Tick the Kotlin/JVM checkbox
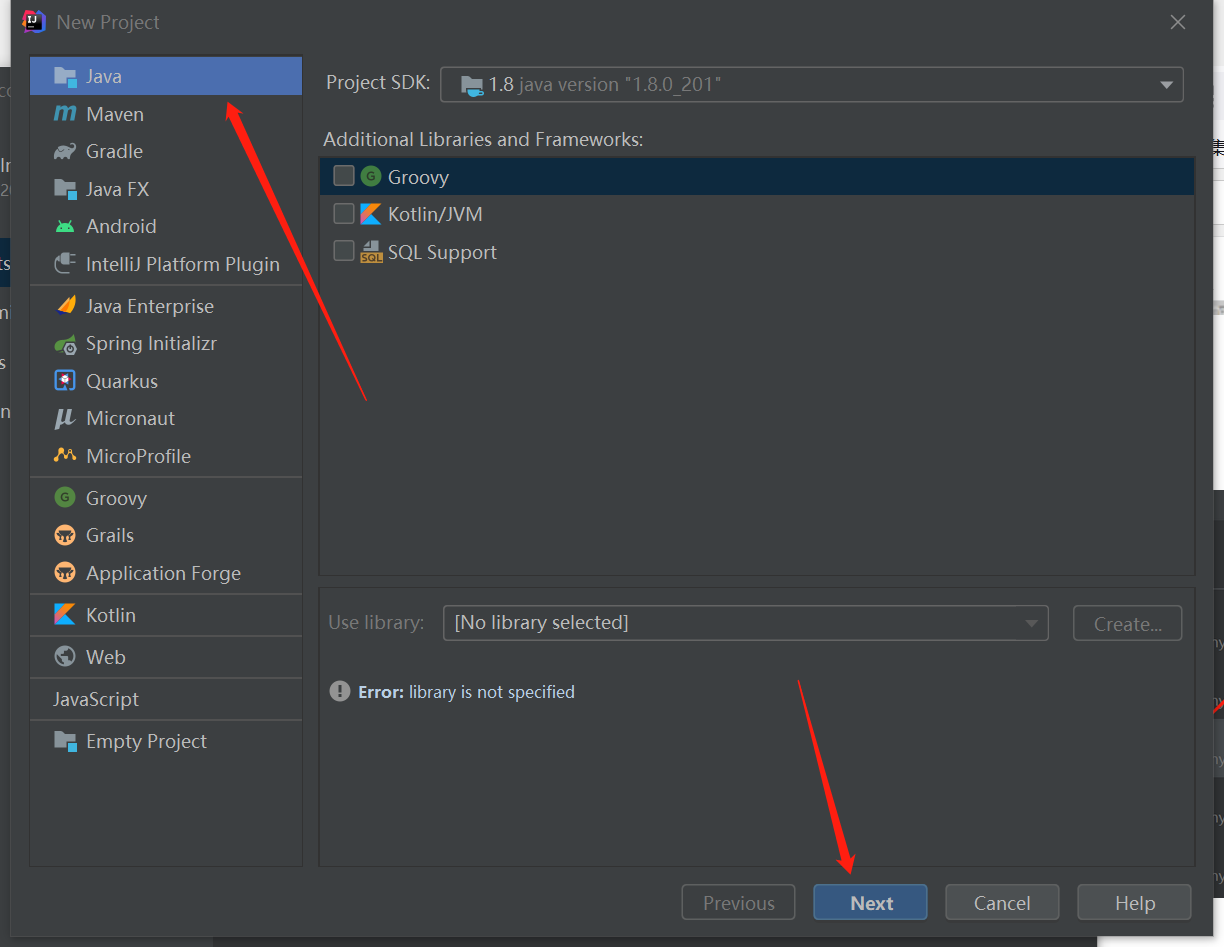This screenshot has height=947, width=1224. pyautogui.click(x=344, y=213)
